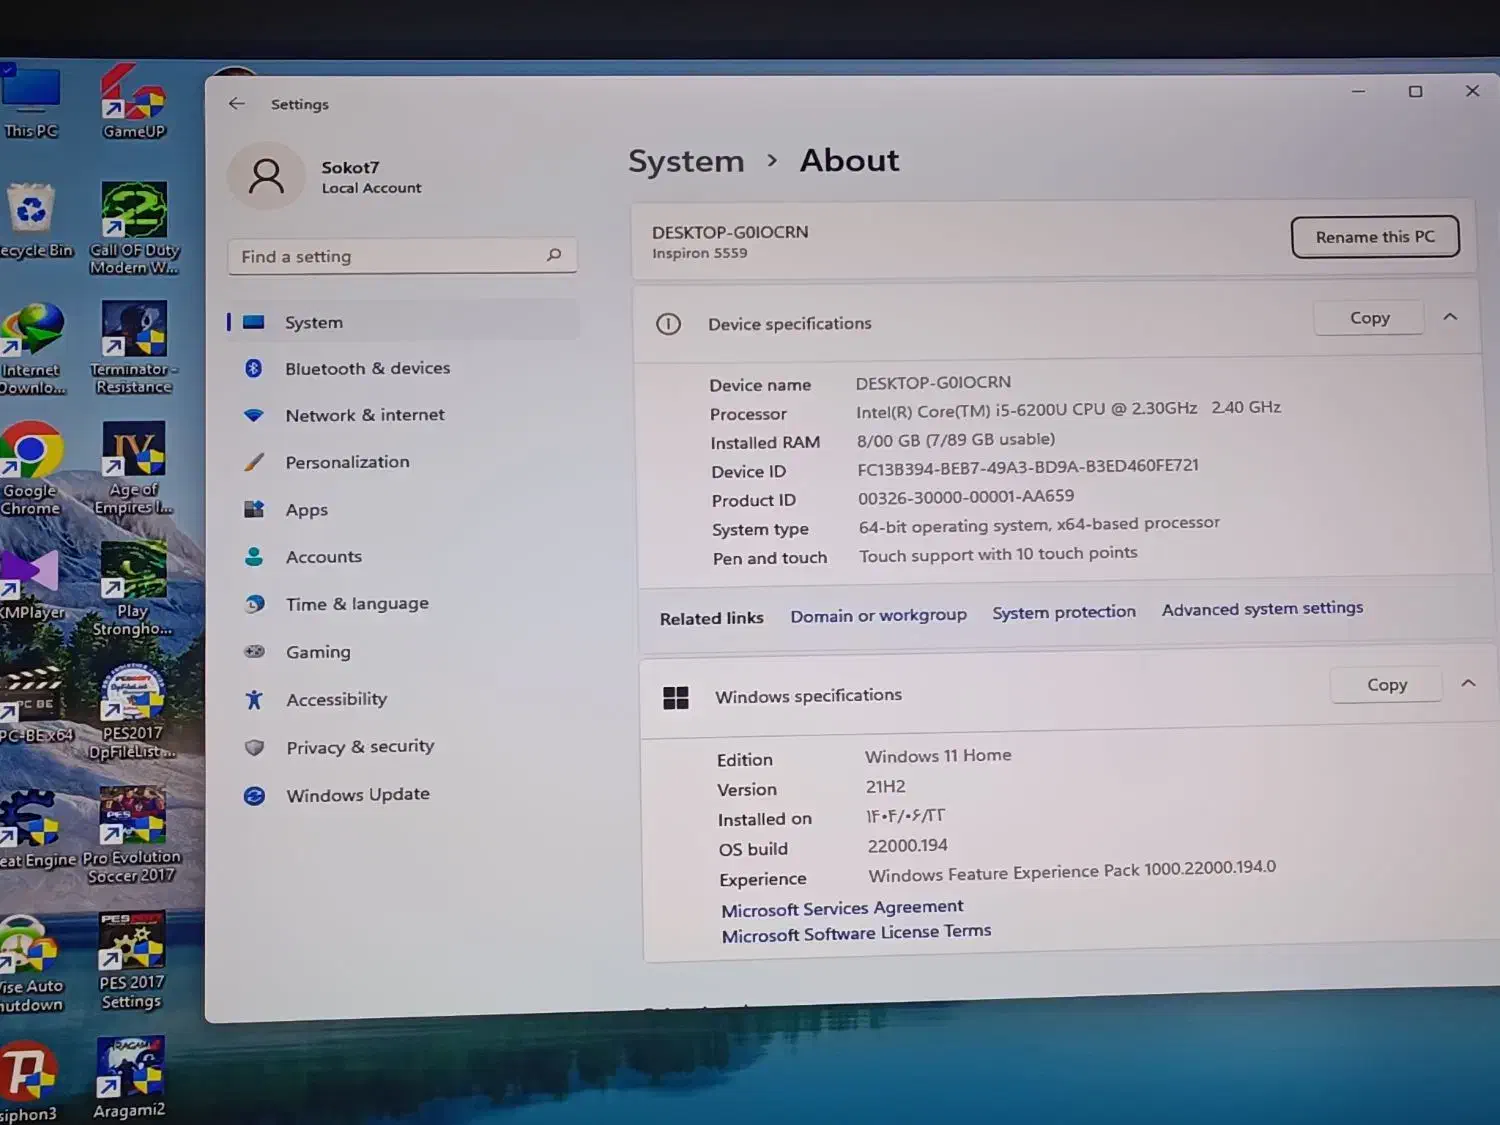1500x1125 pixels.
Task: Collapse the Windows specifications section
Action: pos(1468,683)
